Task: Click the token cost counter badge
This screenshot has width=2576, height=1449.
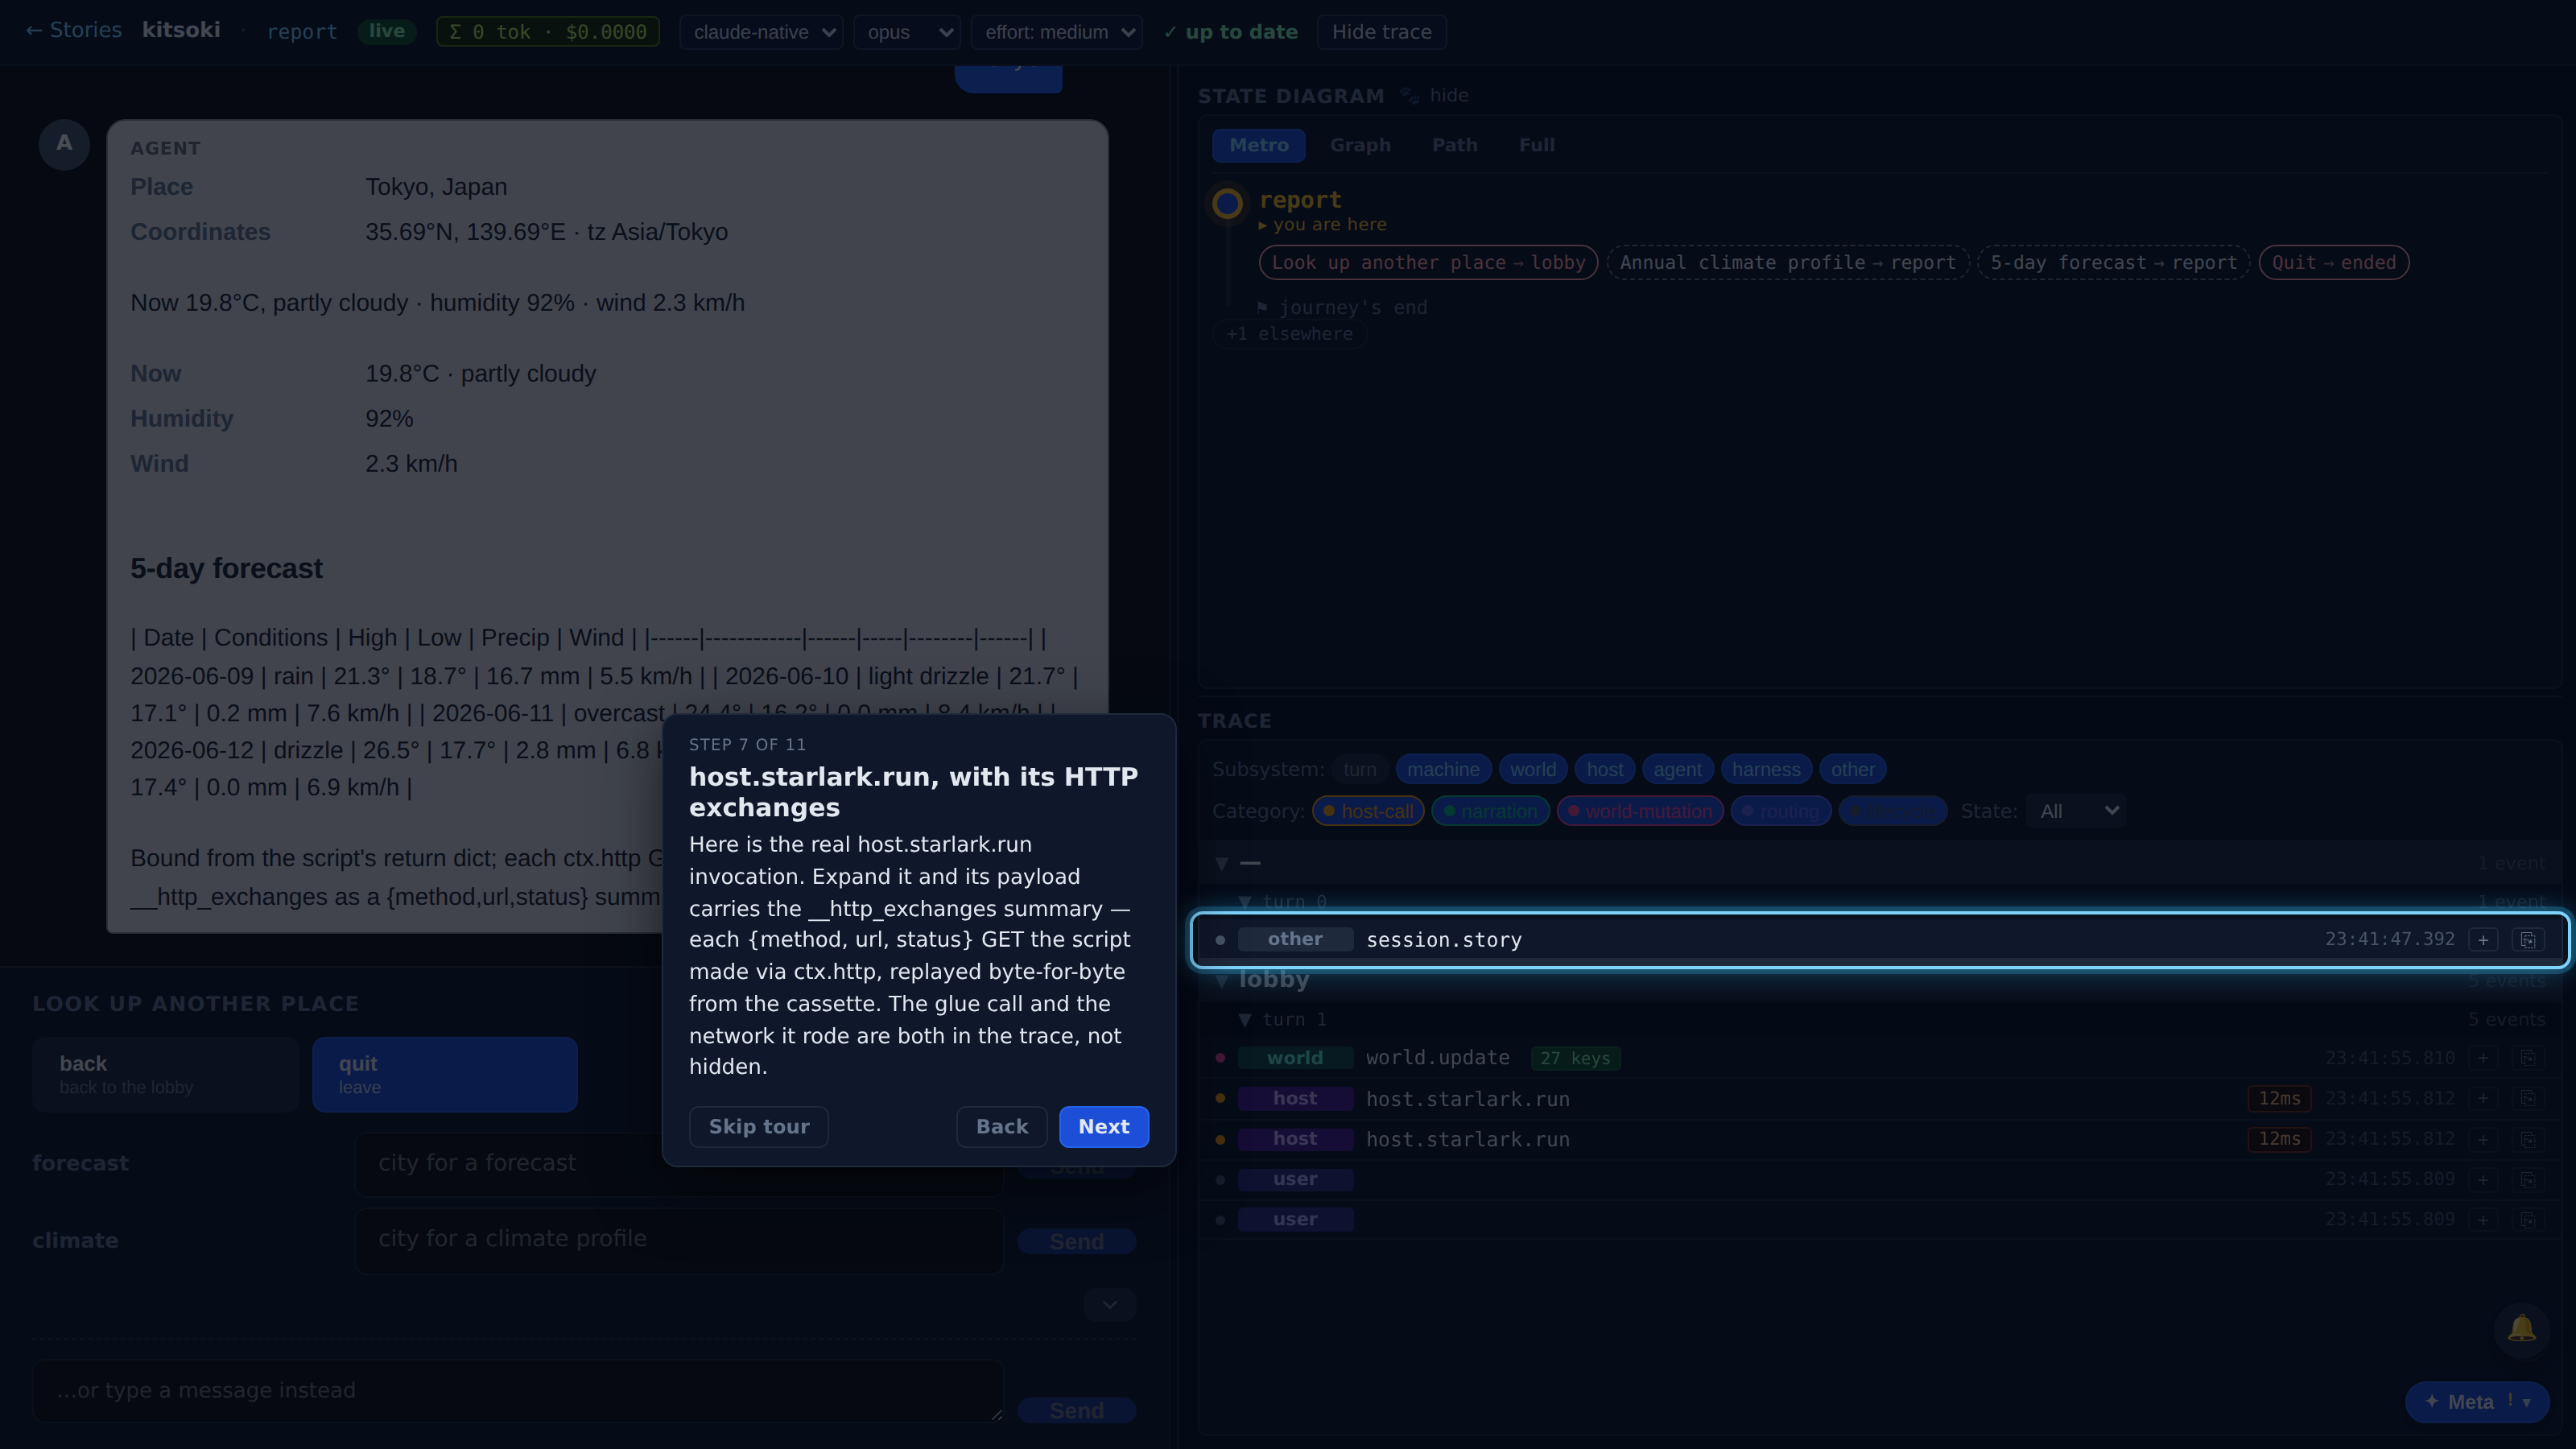Action: 548,32
